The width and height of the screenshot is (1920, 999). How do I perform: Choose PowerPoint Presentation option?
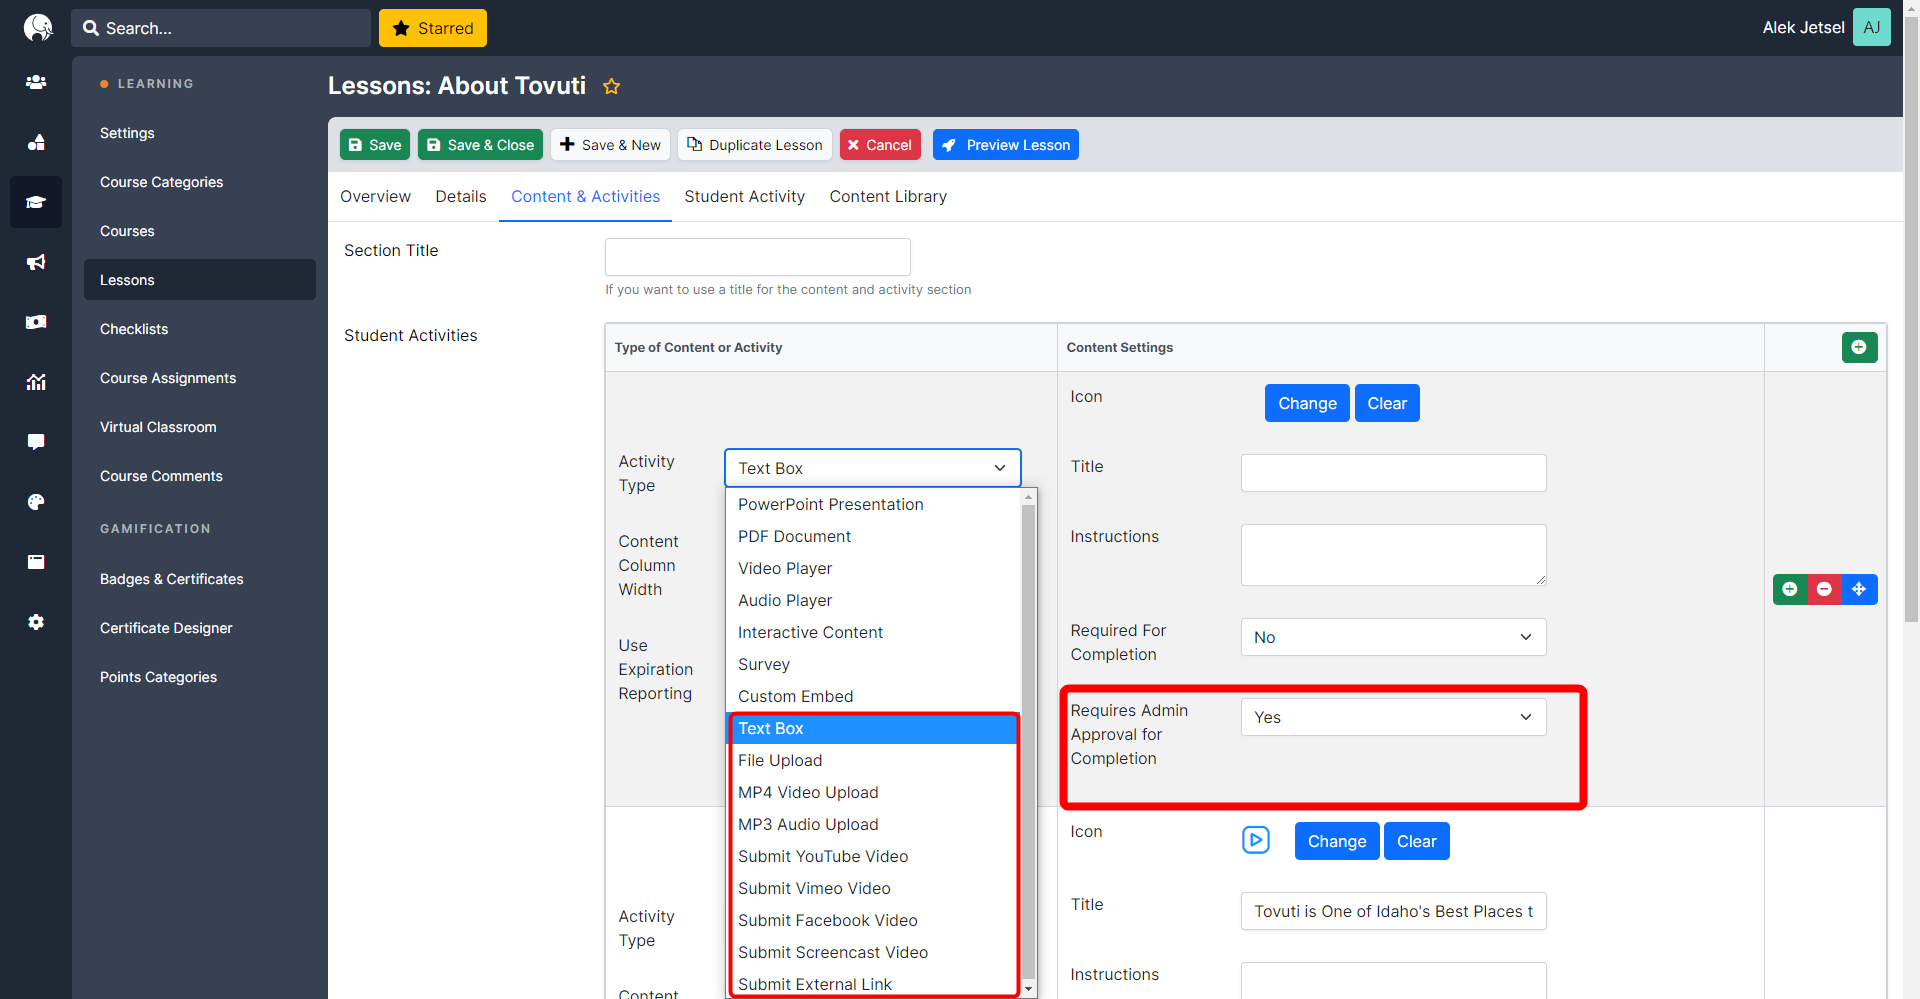(x=873, y=504)
